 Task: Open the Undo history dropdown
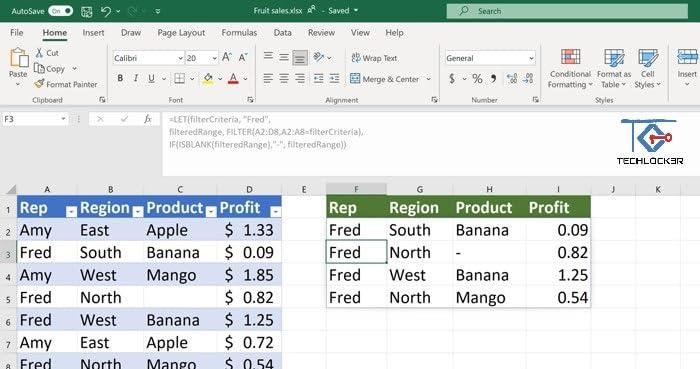(x=118, y=12)
